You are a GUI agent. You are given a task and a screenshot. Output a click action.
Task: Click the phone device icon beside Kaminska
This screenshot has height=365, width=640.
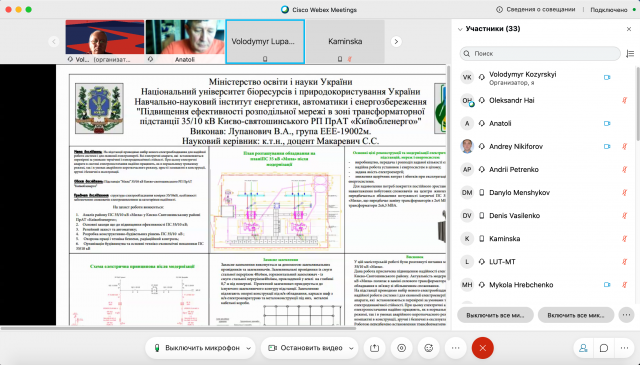(x=482, y=238)
